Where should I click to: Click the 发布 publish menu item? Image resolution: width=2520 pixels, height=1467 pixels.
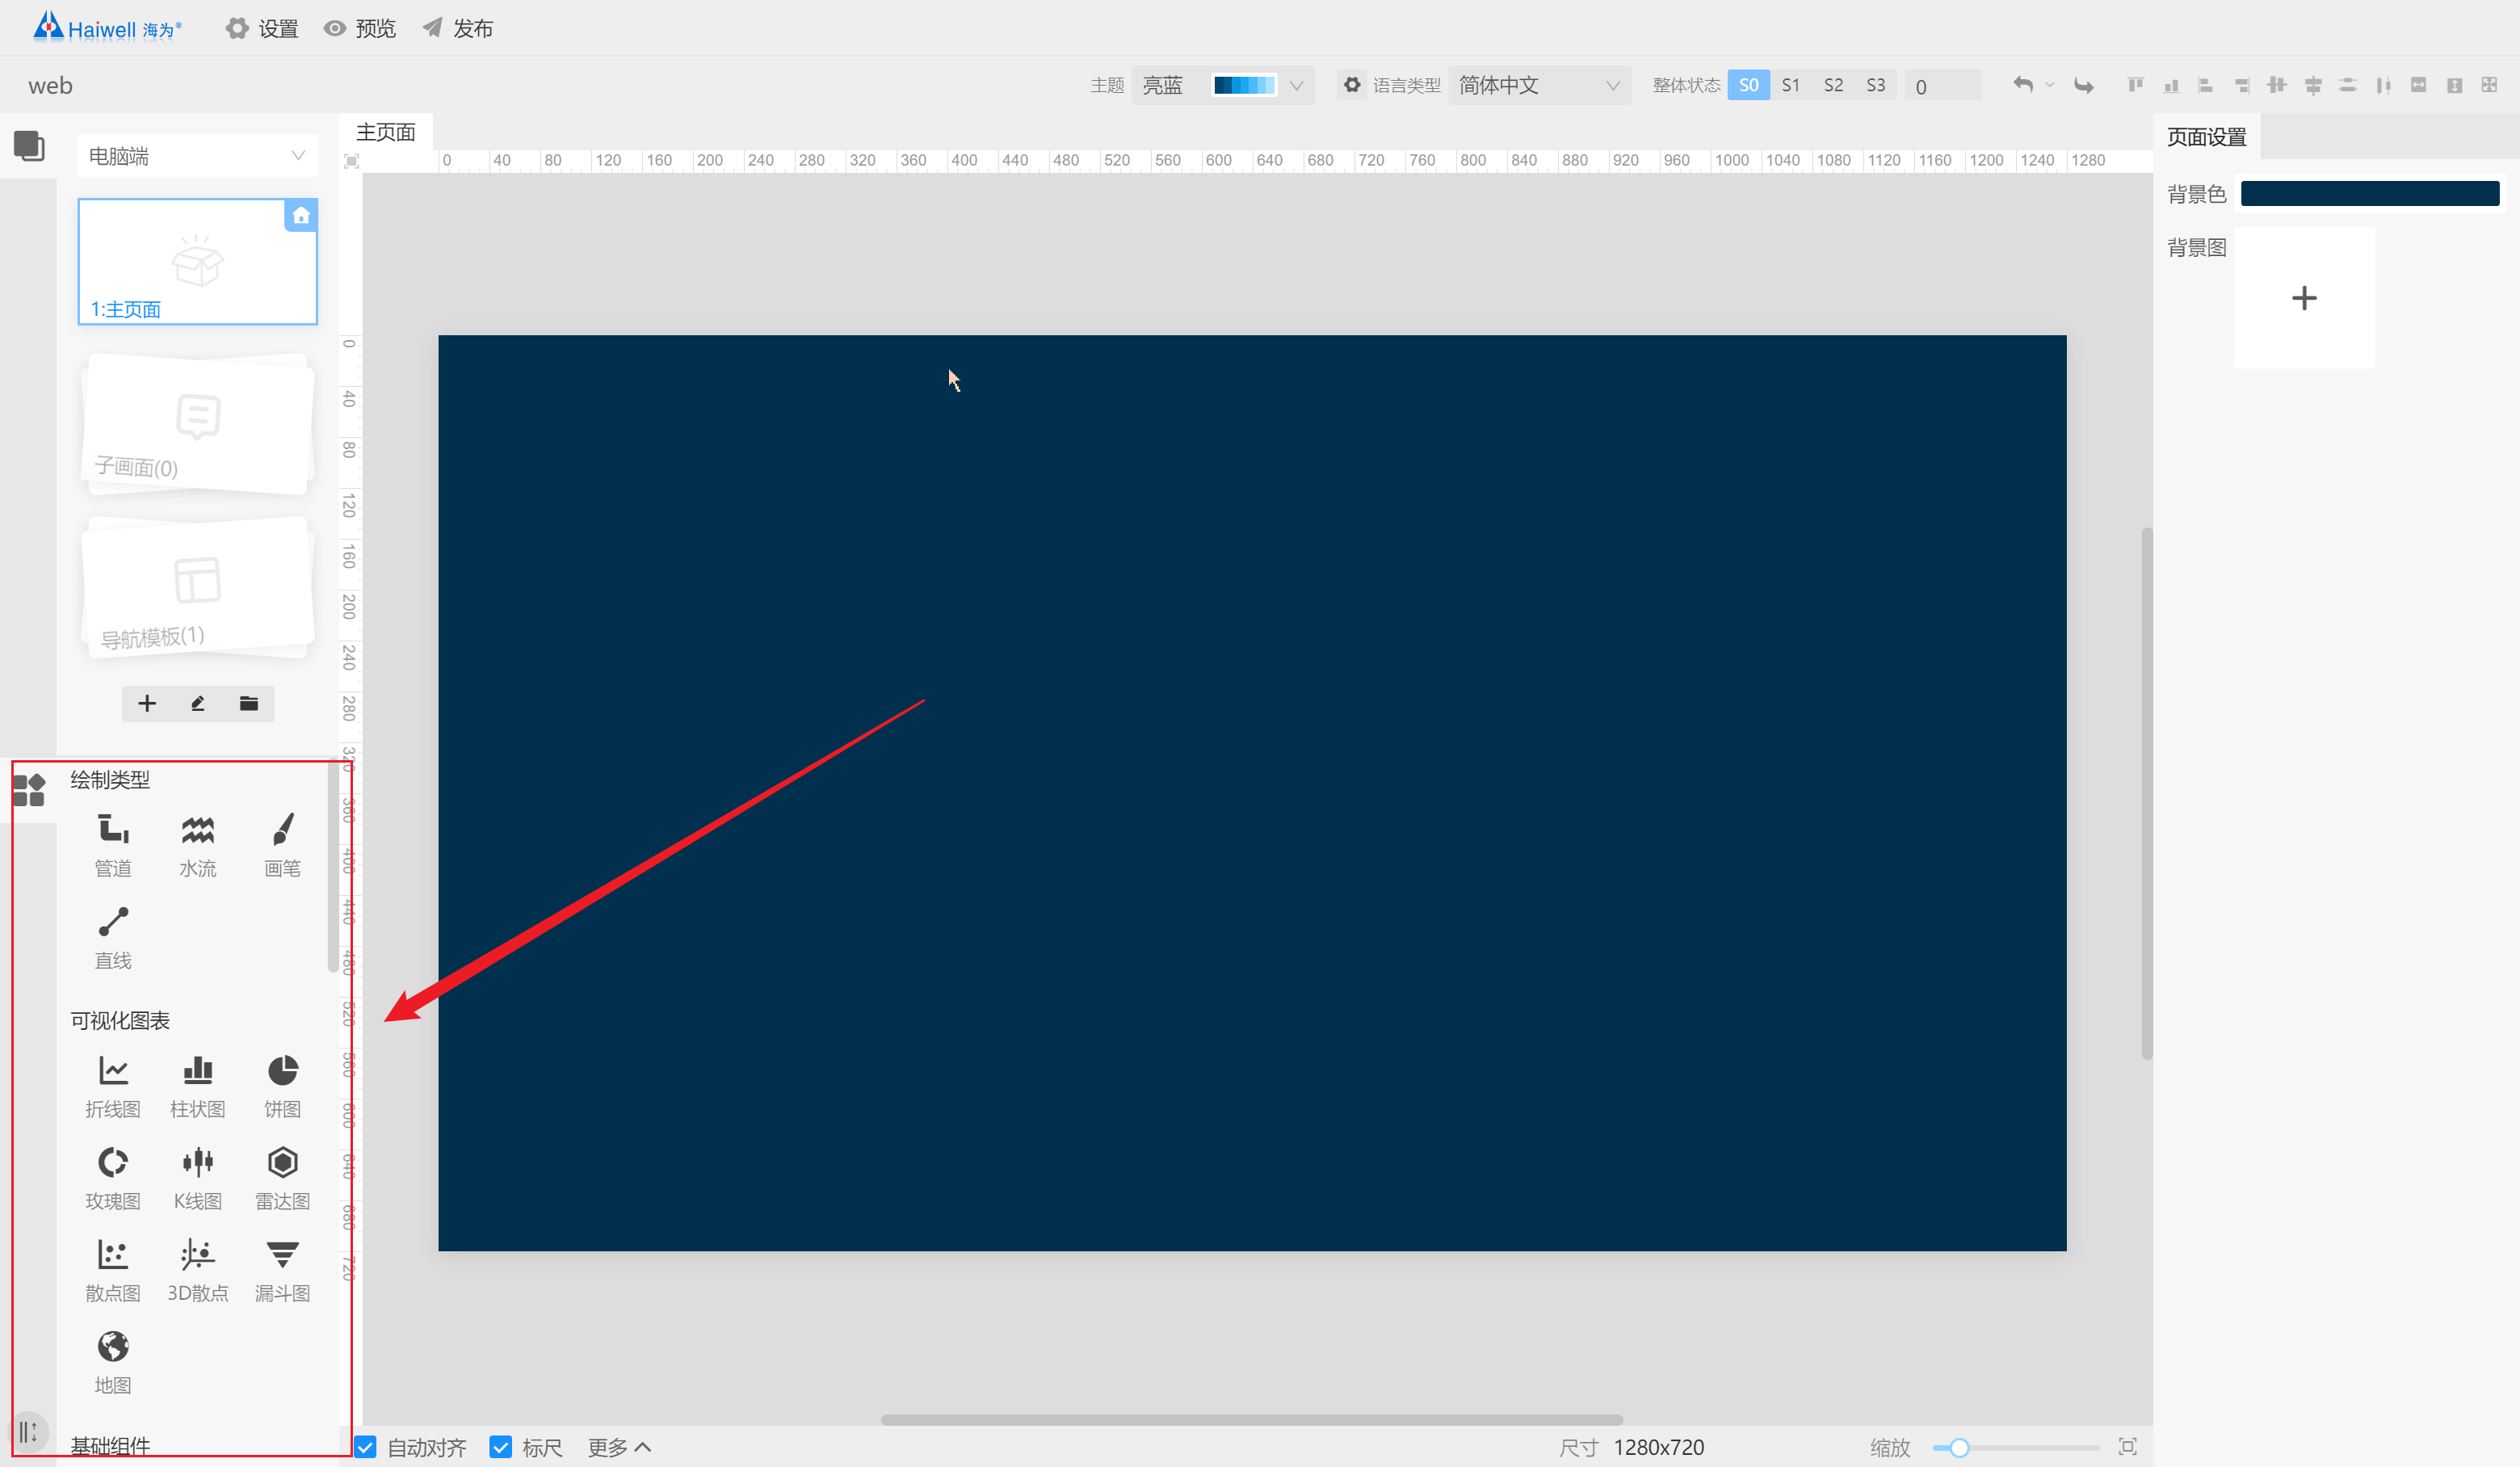pyautogui.click(x=458, y=28)
